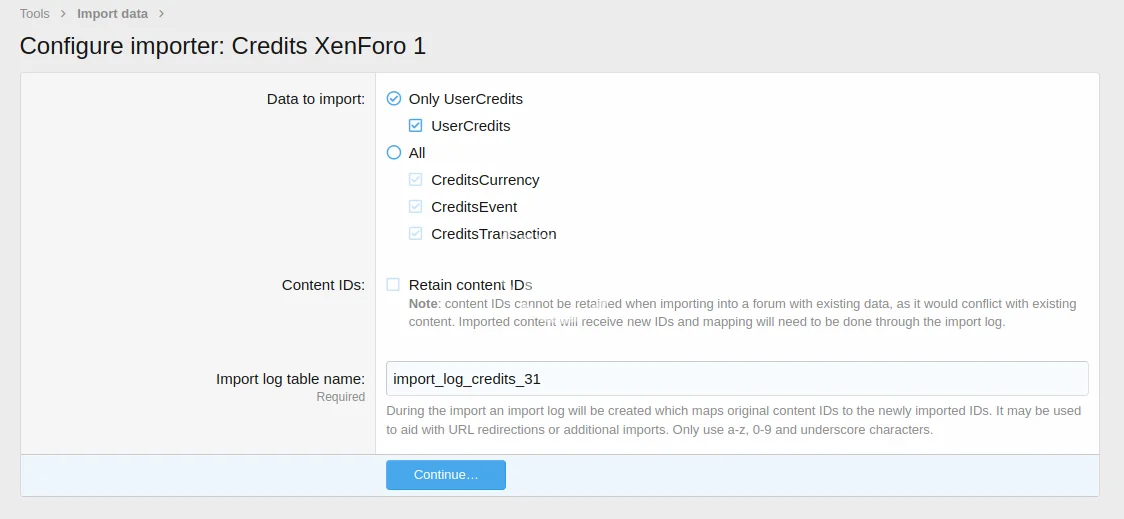1124x519 pixels.
Task: Toggle the CreditsEvent checkbox
Action: (x=416, y=207)
